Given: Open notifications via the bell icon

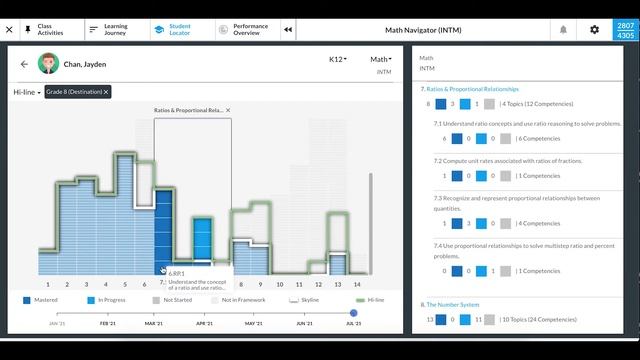Looking at the screenshot, I should [563, 29].
